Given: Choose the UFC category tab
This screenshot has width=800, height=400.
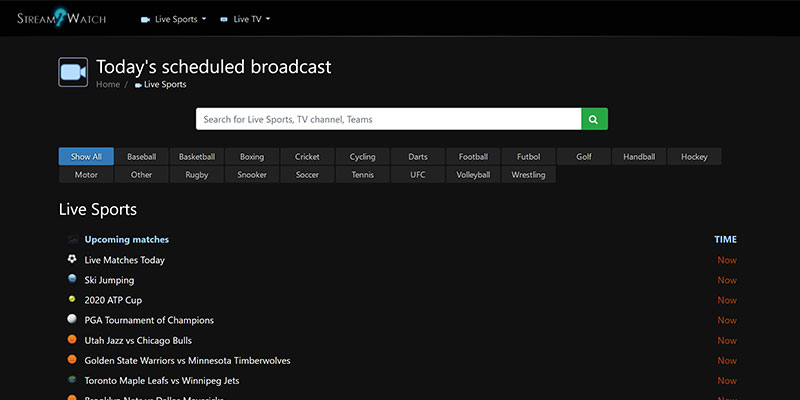Looking at the screenshot, I should click(x=418, y=175).
